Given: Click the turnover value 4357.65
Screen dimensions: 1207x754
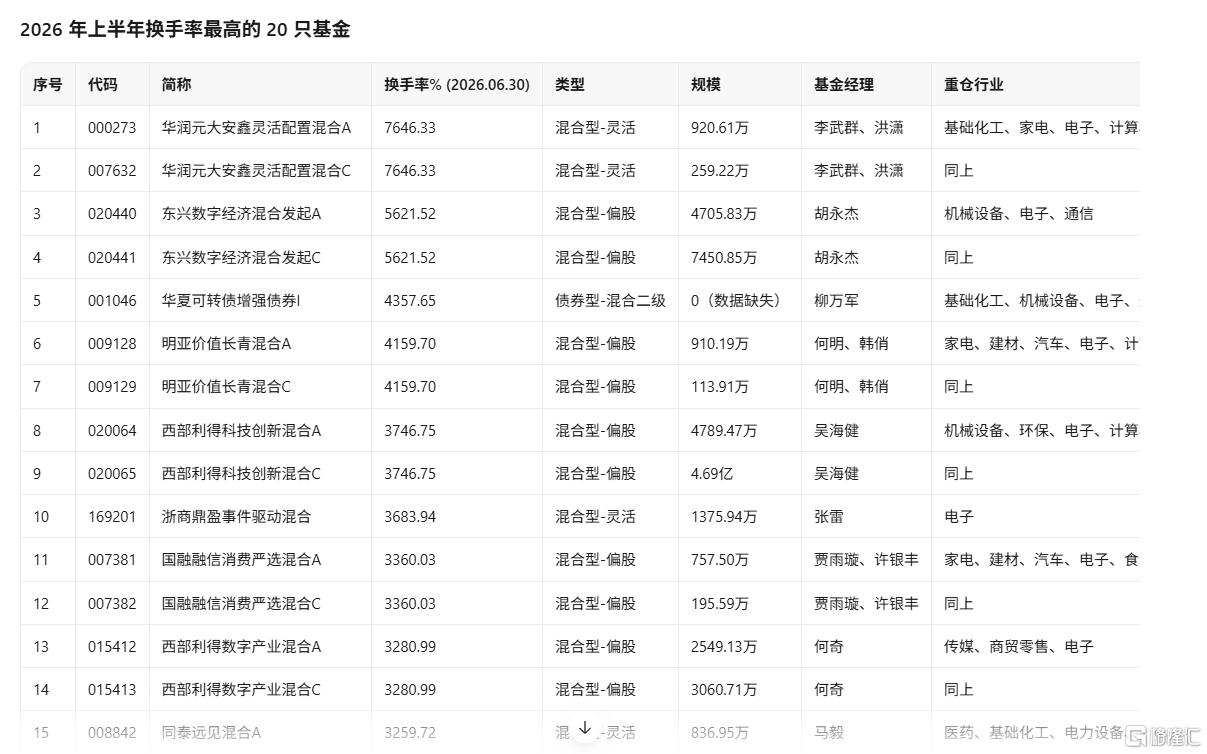Looking at the screenshot, I should pyautogui.click(x=410, y=301).
